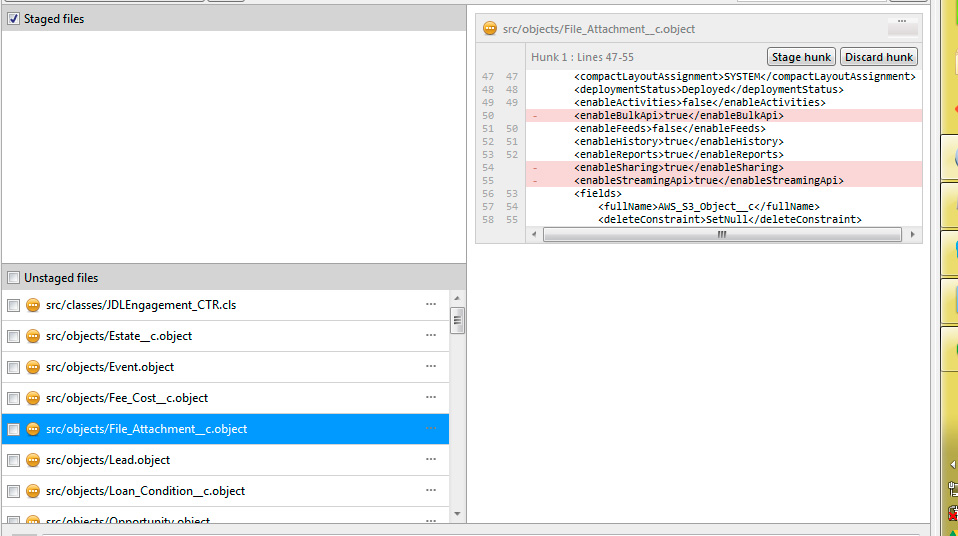Click the status icon for Fee_Cost__c.object
The image size is (958, 536).
tap(33, 398)
